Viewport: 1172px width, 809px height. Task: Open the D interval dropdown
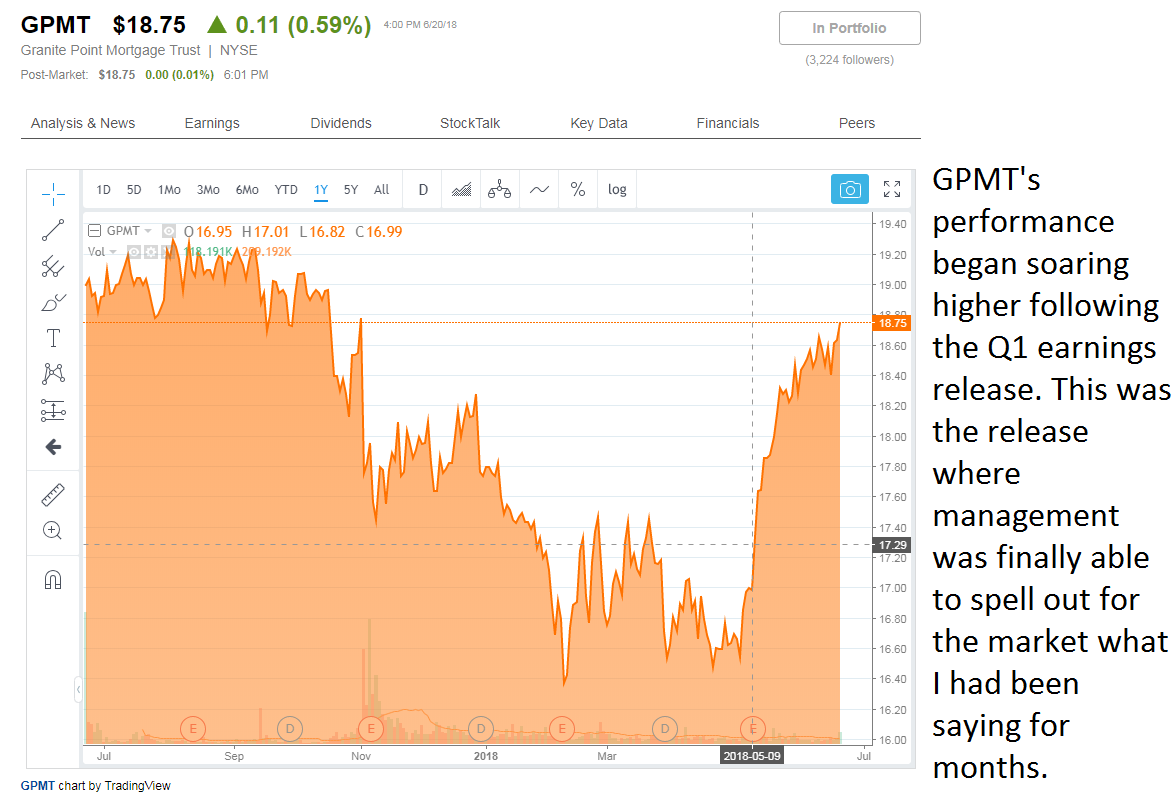[x=423, y=190]
